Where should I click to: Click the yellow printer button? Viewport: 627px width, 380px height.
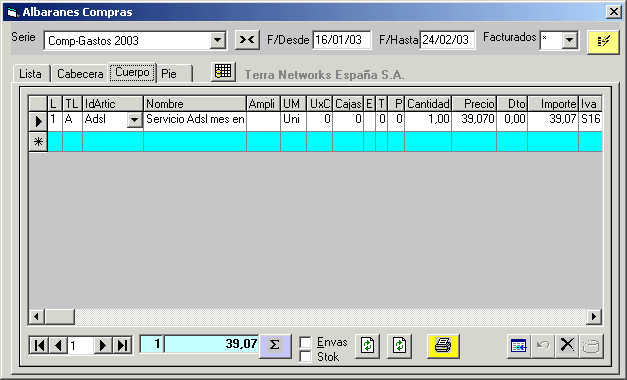[443, 346]
